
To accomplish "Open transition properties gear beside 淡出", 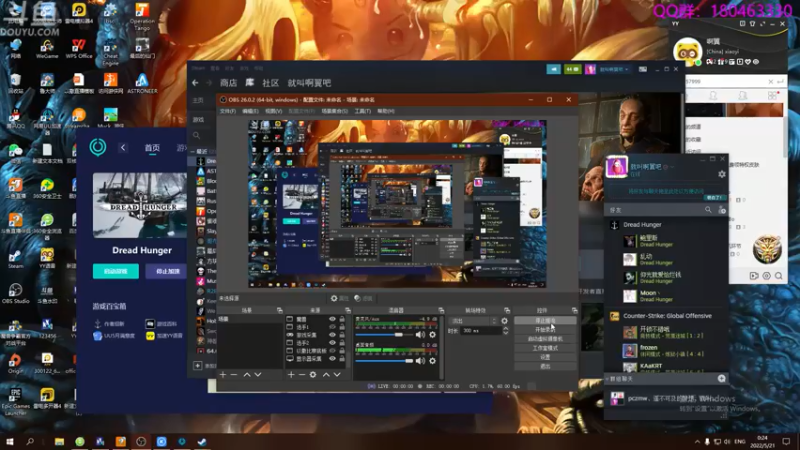I will coord(505,321).
